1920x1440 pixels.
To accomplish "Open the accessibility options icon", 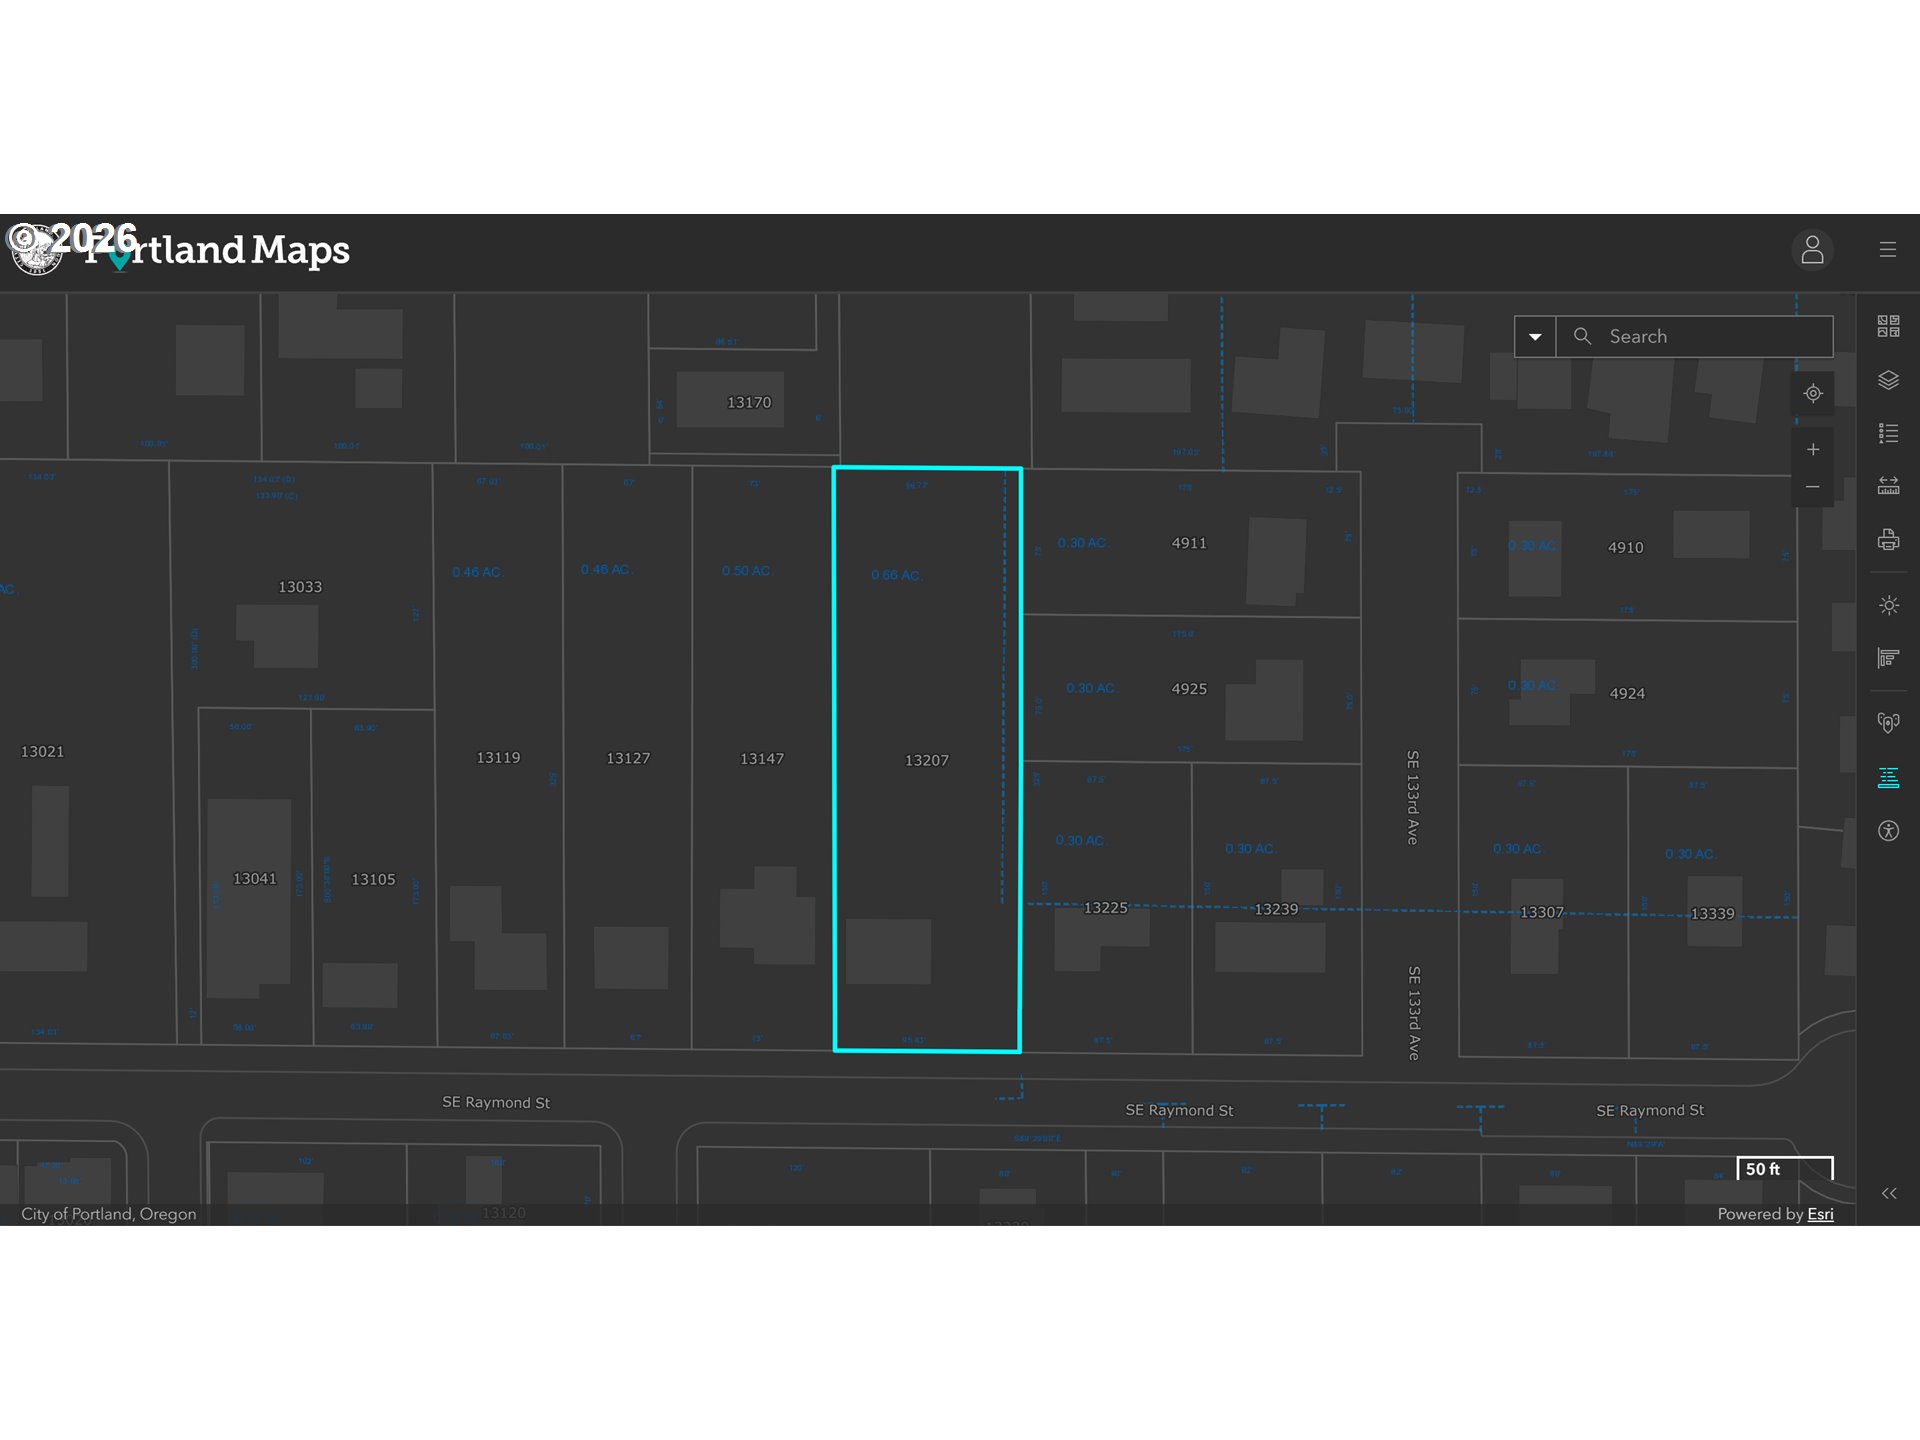I will [x=1888, y=831].
